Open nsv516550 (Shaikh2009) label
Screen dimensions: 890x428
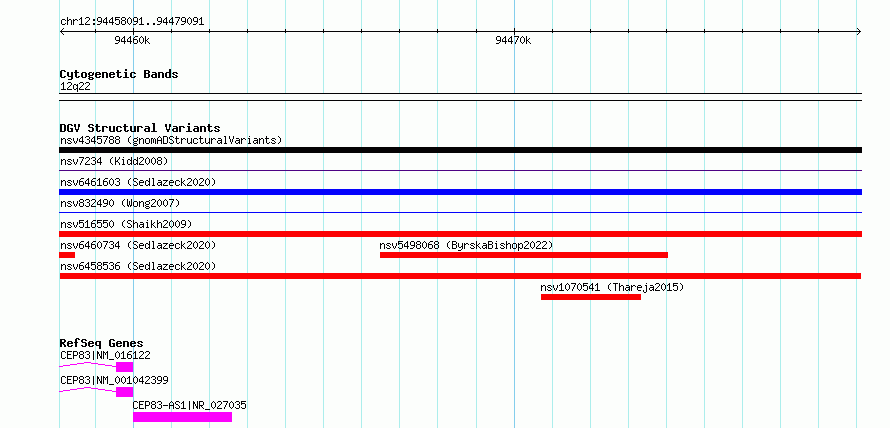[x=126, y=224]
